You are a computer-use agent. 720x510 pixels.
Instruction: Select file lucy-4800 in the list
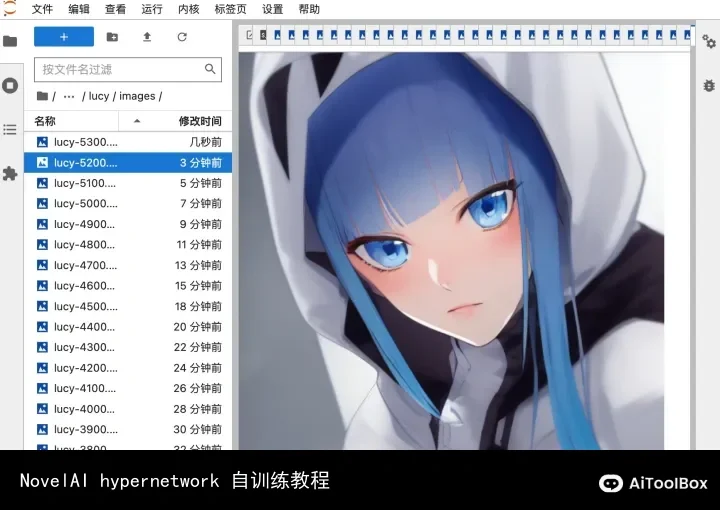(128, 245)
